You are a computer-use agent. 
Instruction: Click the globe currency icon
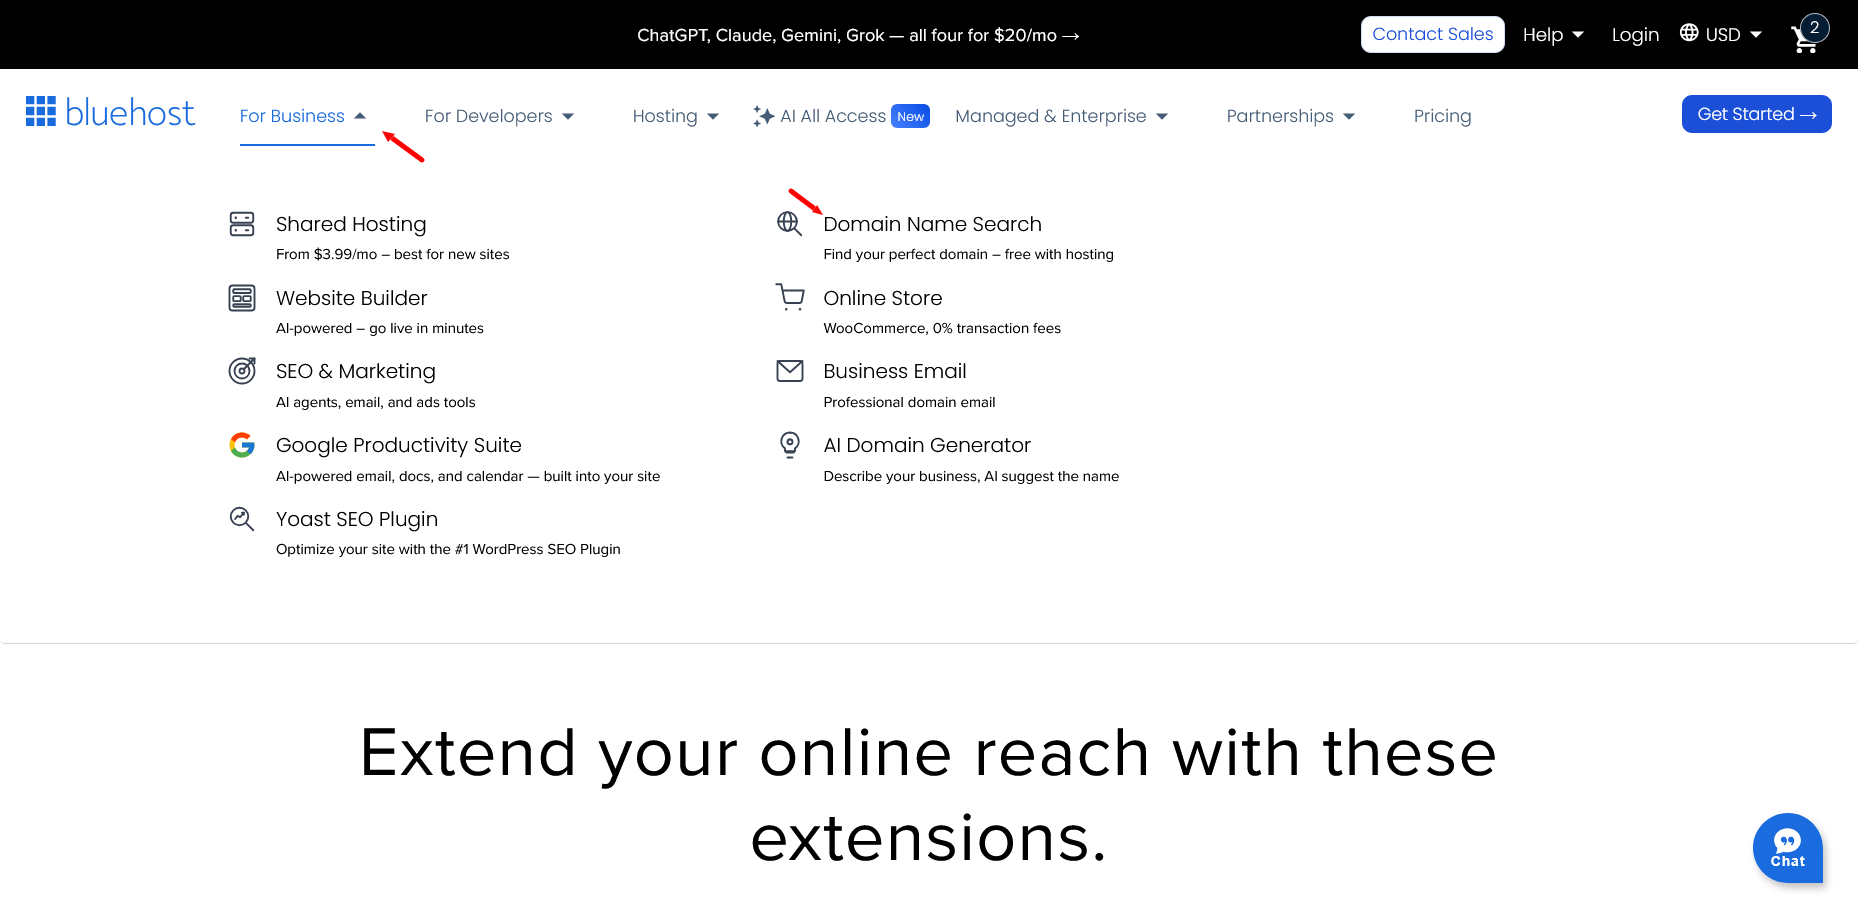coord(1689,33)
